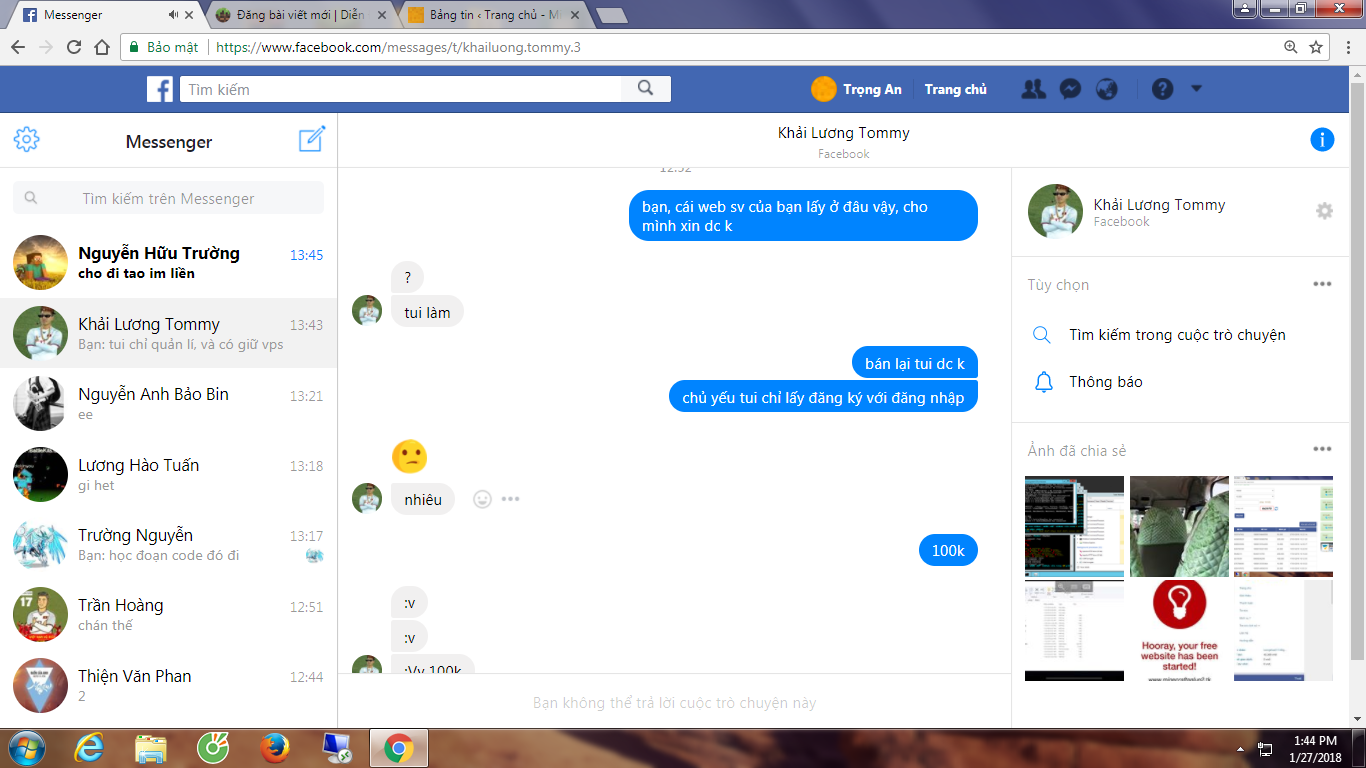
Task: Open Facebook friend requests icon
Action: point(1034,89)
